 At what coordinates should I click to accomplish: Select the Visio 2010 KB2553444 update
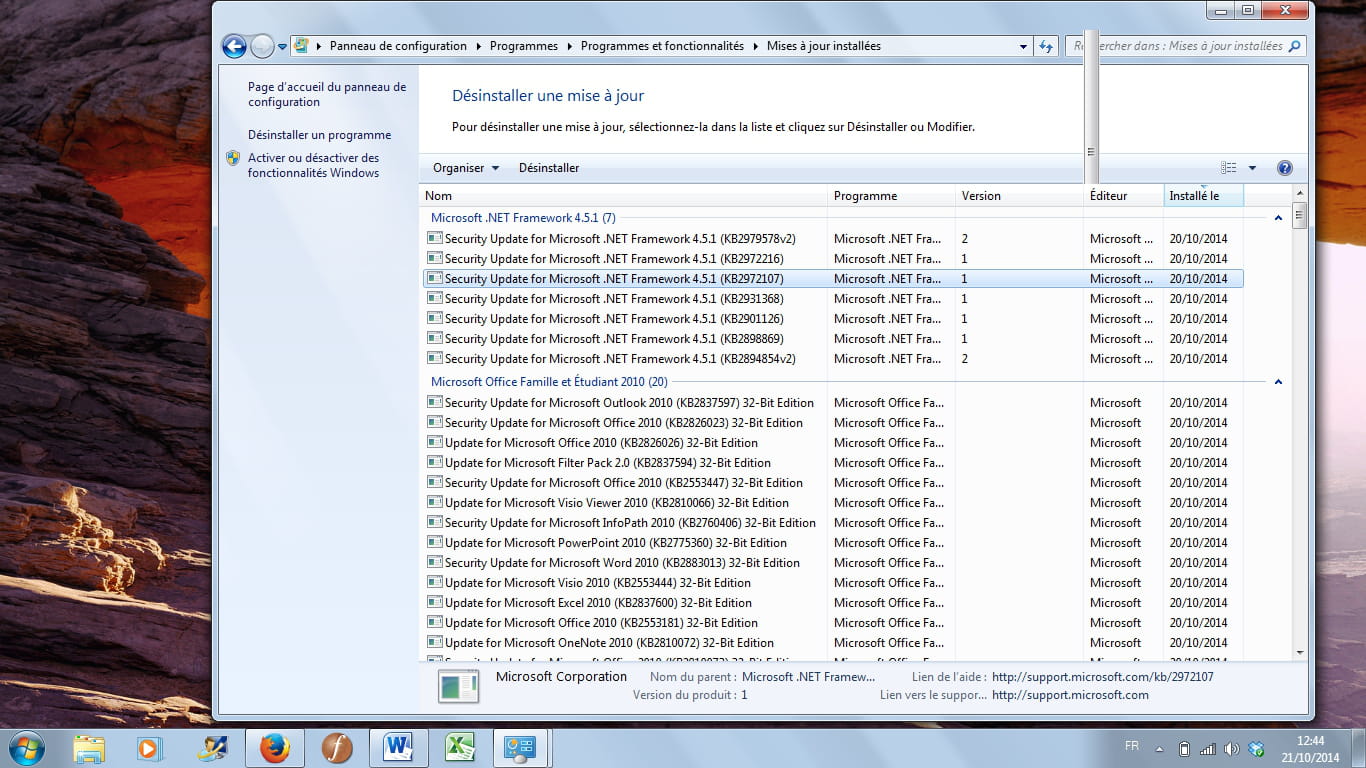coord(833,582)
